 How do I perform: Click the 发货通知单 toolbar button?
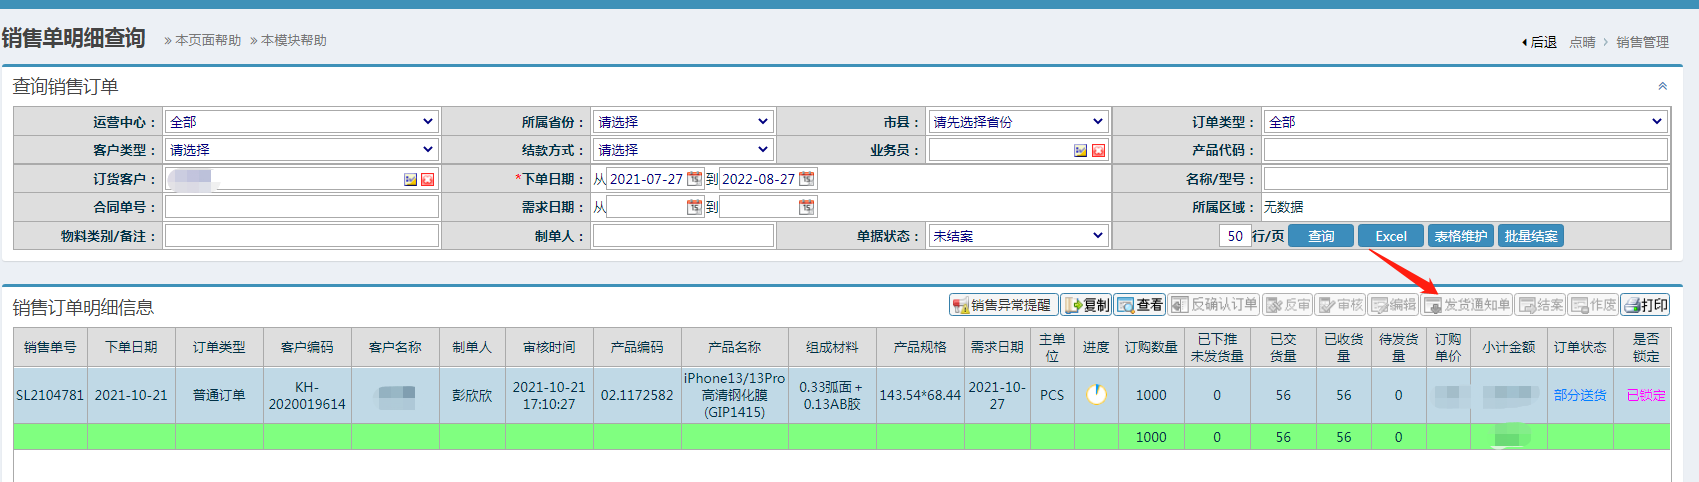click(x=1467, y=305)
